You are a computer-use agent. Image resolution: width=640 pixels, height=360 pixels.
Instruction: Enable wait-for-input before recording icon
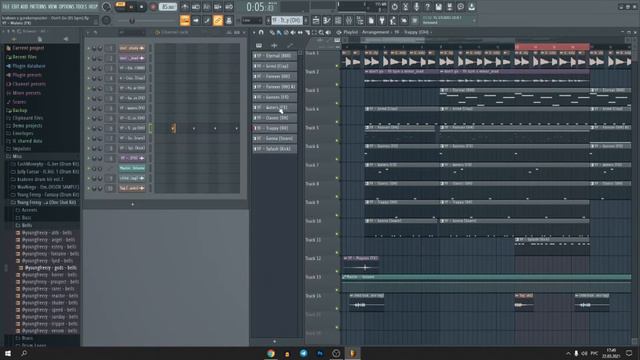(196, 7)
